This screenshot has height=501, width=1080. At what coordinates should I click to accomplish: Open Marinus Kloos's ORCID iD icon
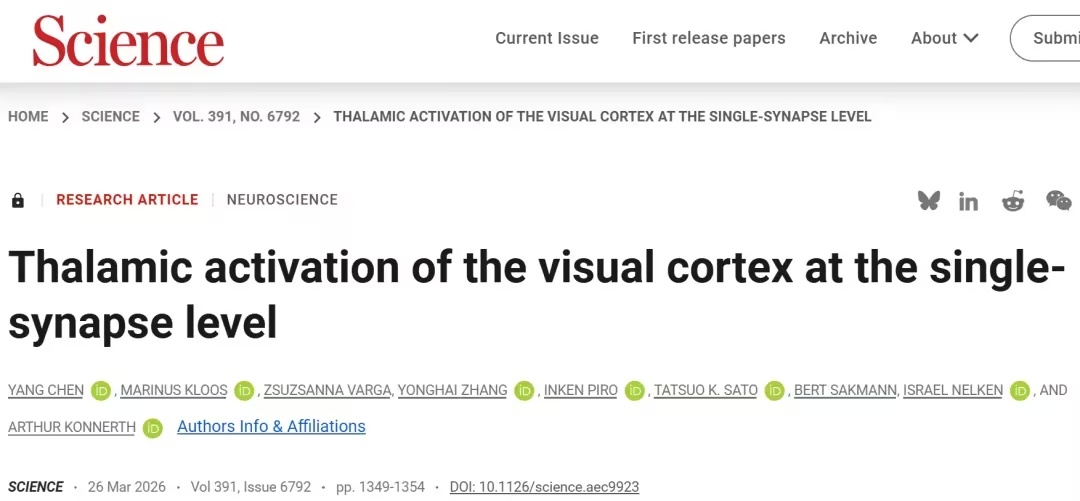245,391
